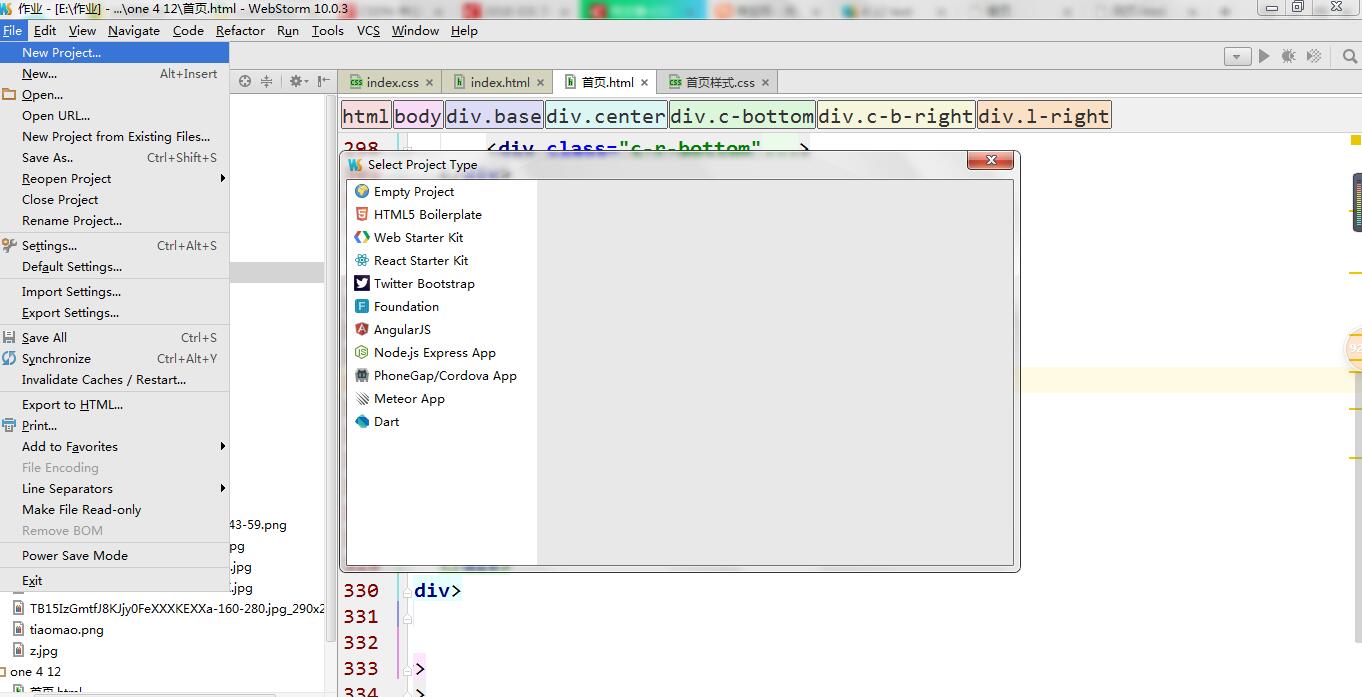Viewport: 1362px width, 697px height.
Task: Open the Edit menu
Action: click(x=45, y=30)
